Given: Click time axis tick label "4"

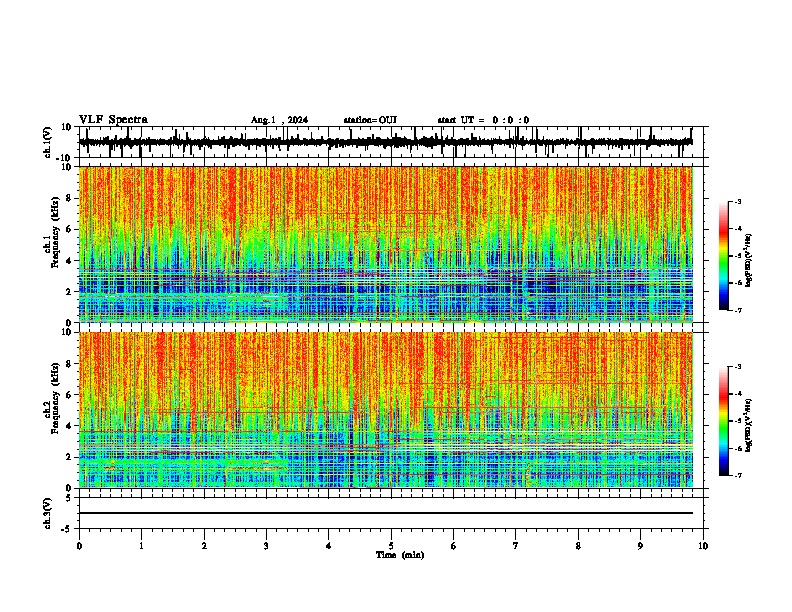Looking at the screenshot, I should [329, 546].
